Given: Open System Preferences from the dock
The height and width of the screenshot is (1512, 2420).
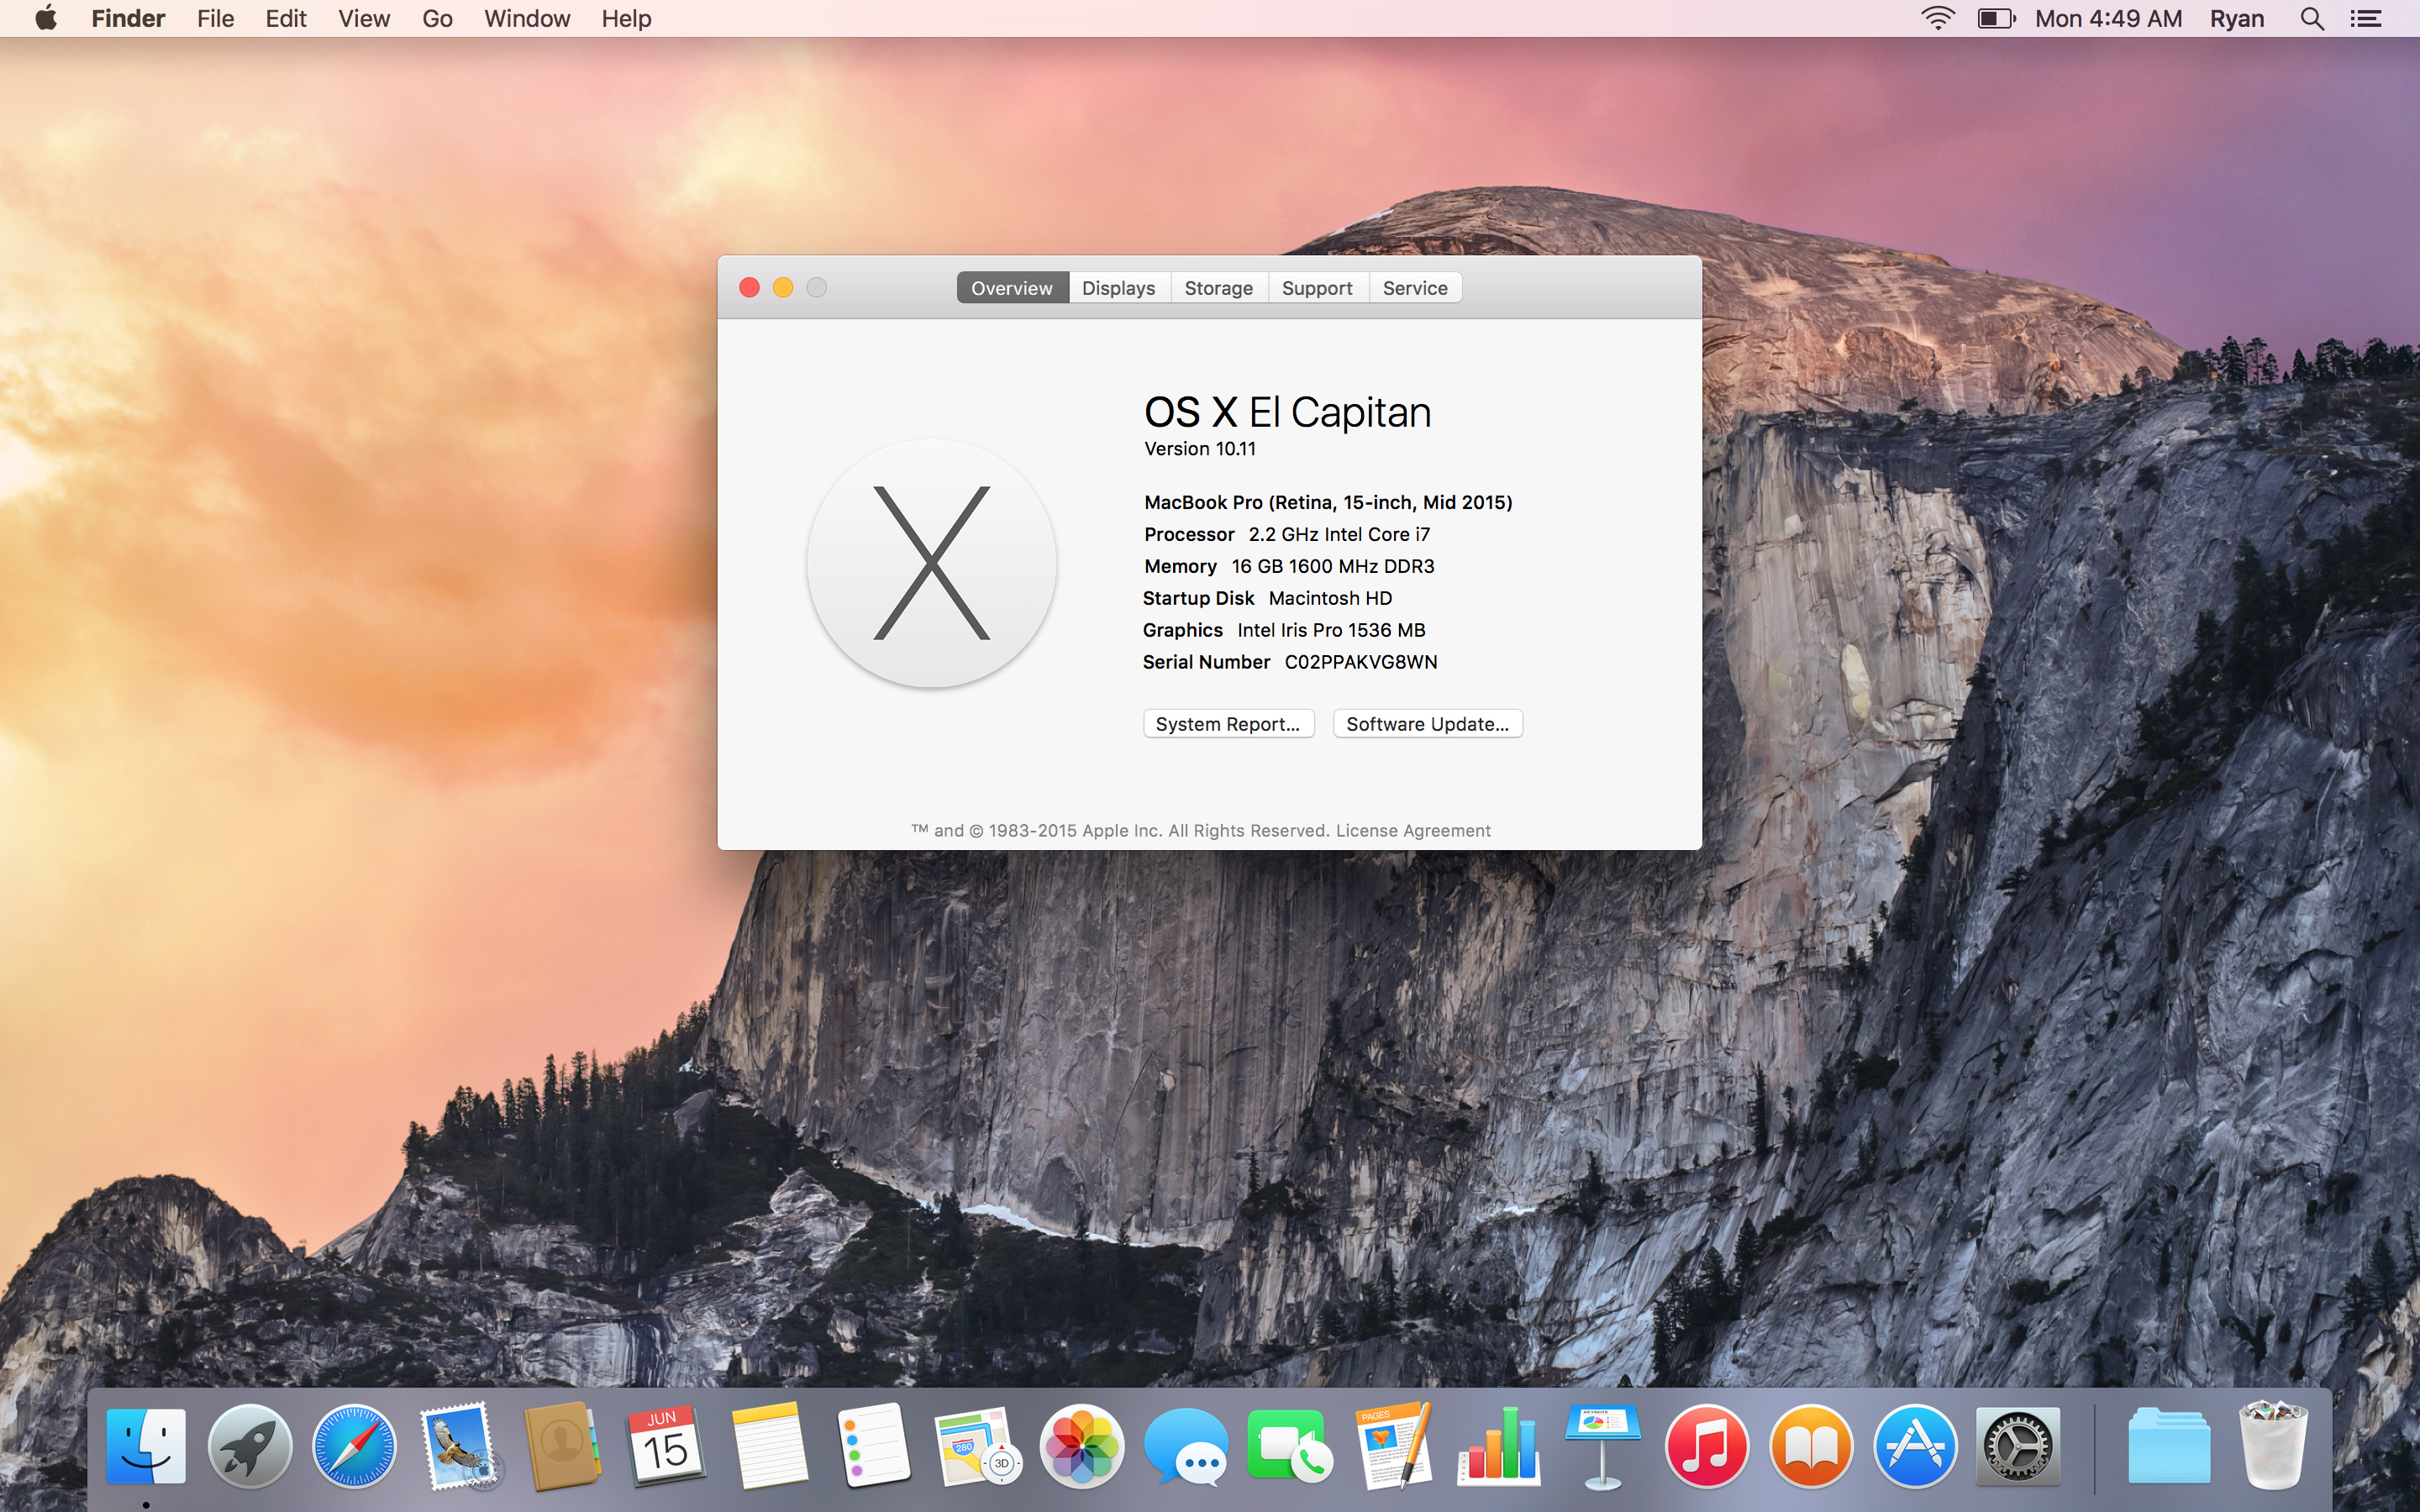Looking at the screenshot, I should pyautogui.click(x=2018, y=1446).
